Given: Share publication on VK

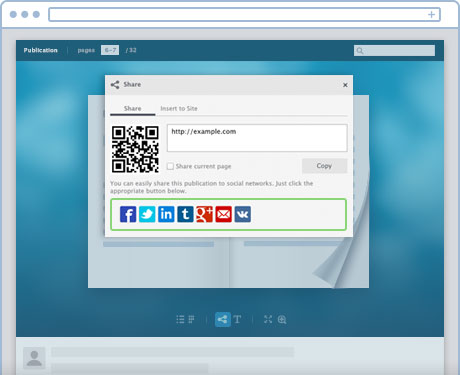Looking at the screenshot, I should coord(243,214).
